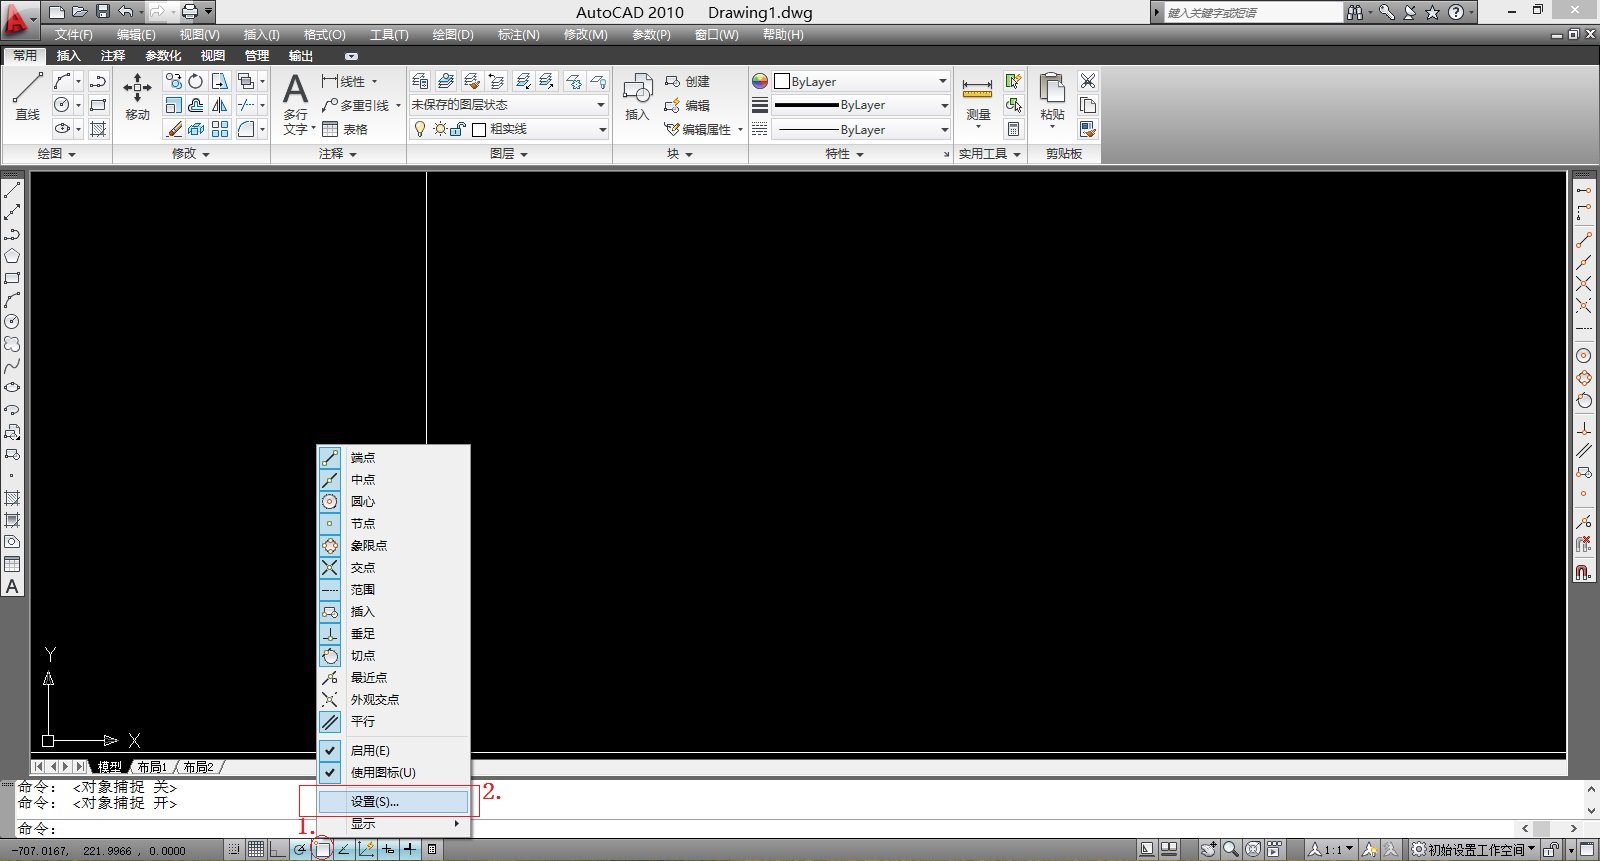The image size is (1600, 861).
Task: Click the calculator icon in utilities panel
Action: 1013,129
